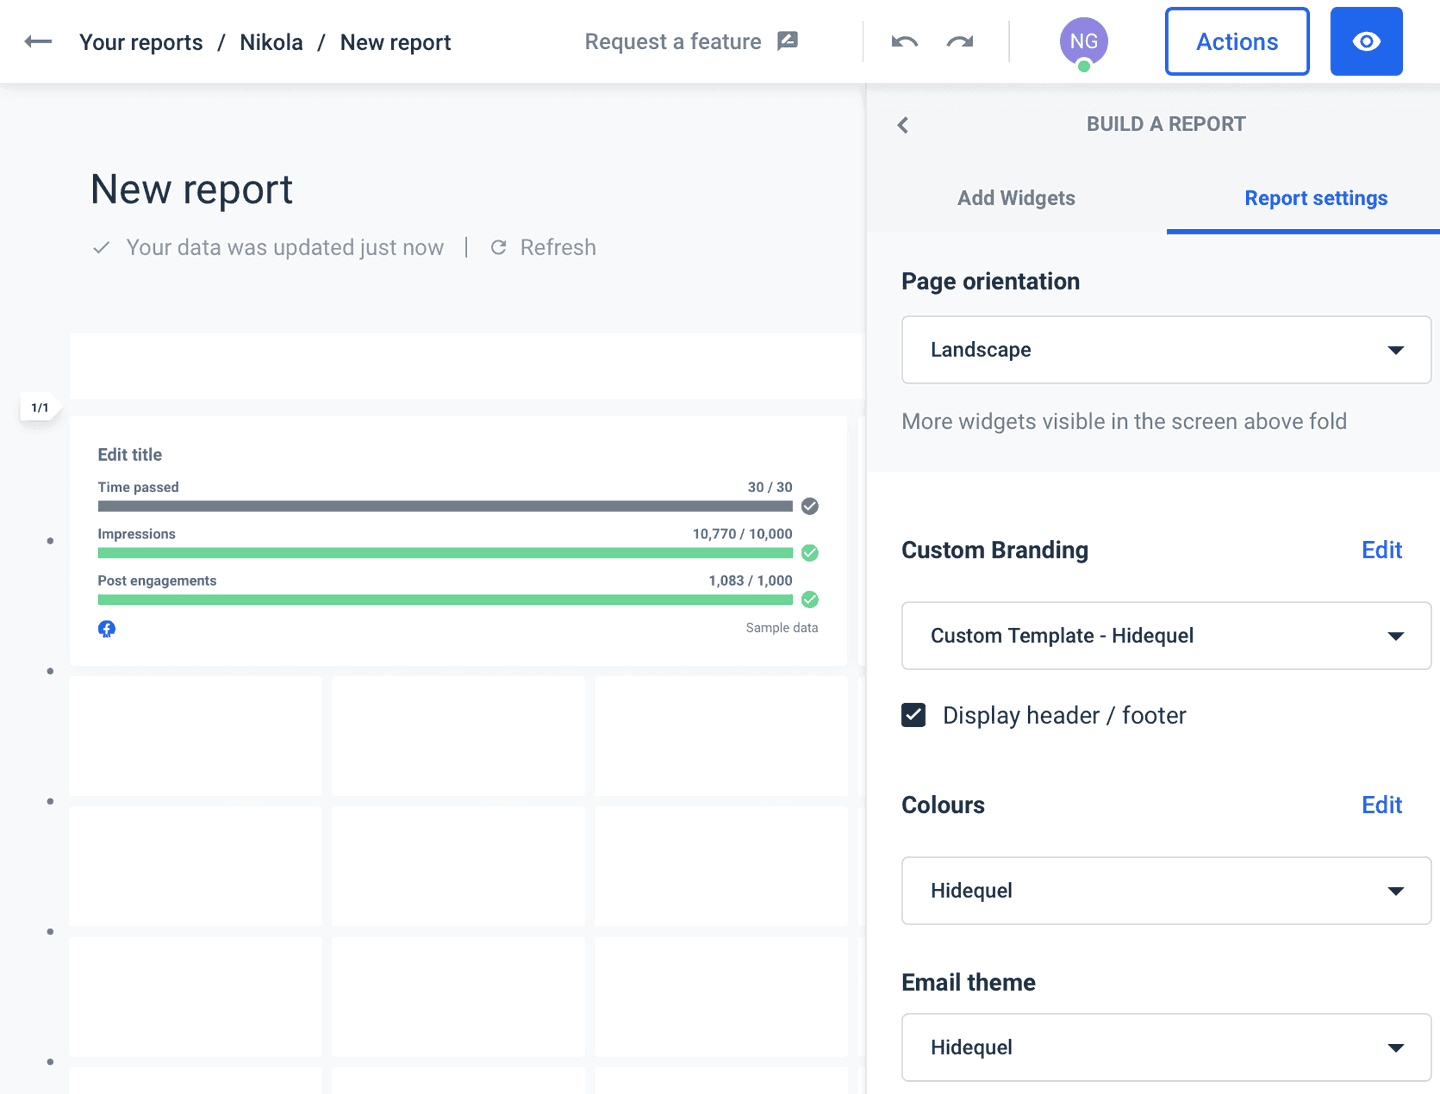Open the Request a feature feedback icon
The width and height of the screenshot is (1440, 1094).
pyautogui.click(x=787, y=40)
